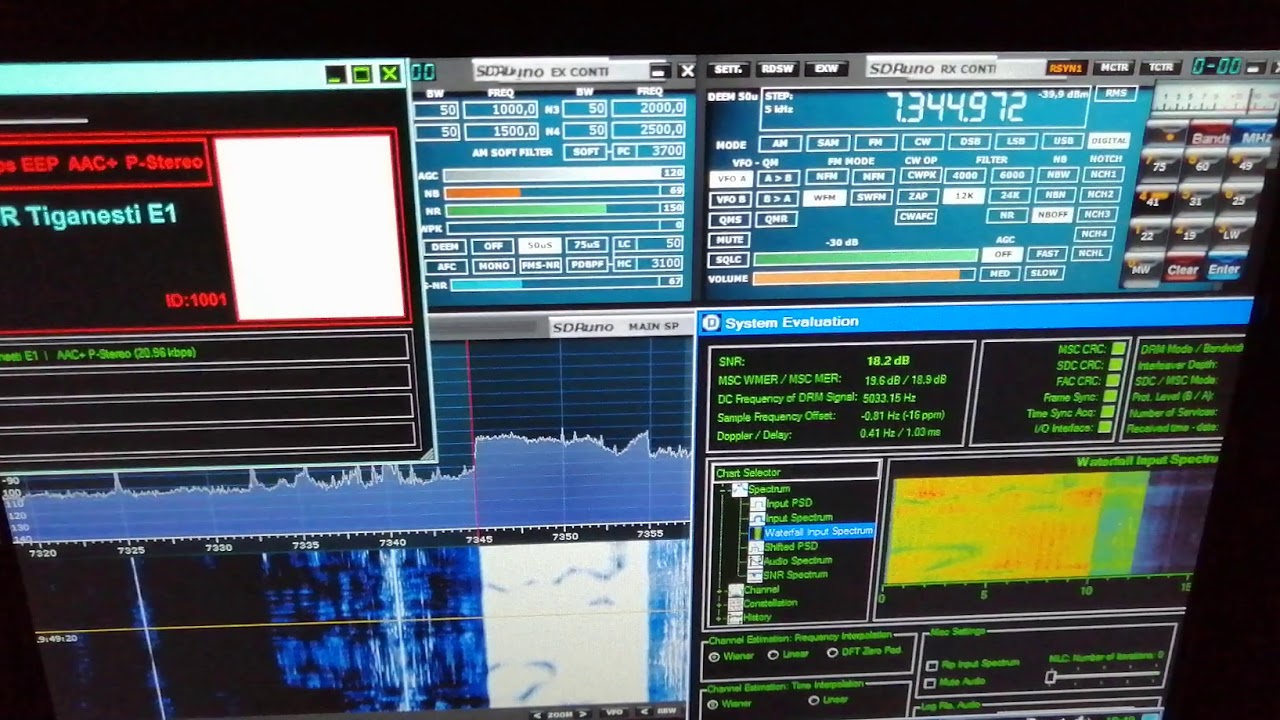The width and height of the screenshot is (1280, 720).
Task: Select the 24K filter
Action: (x=1011, y=195)
